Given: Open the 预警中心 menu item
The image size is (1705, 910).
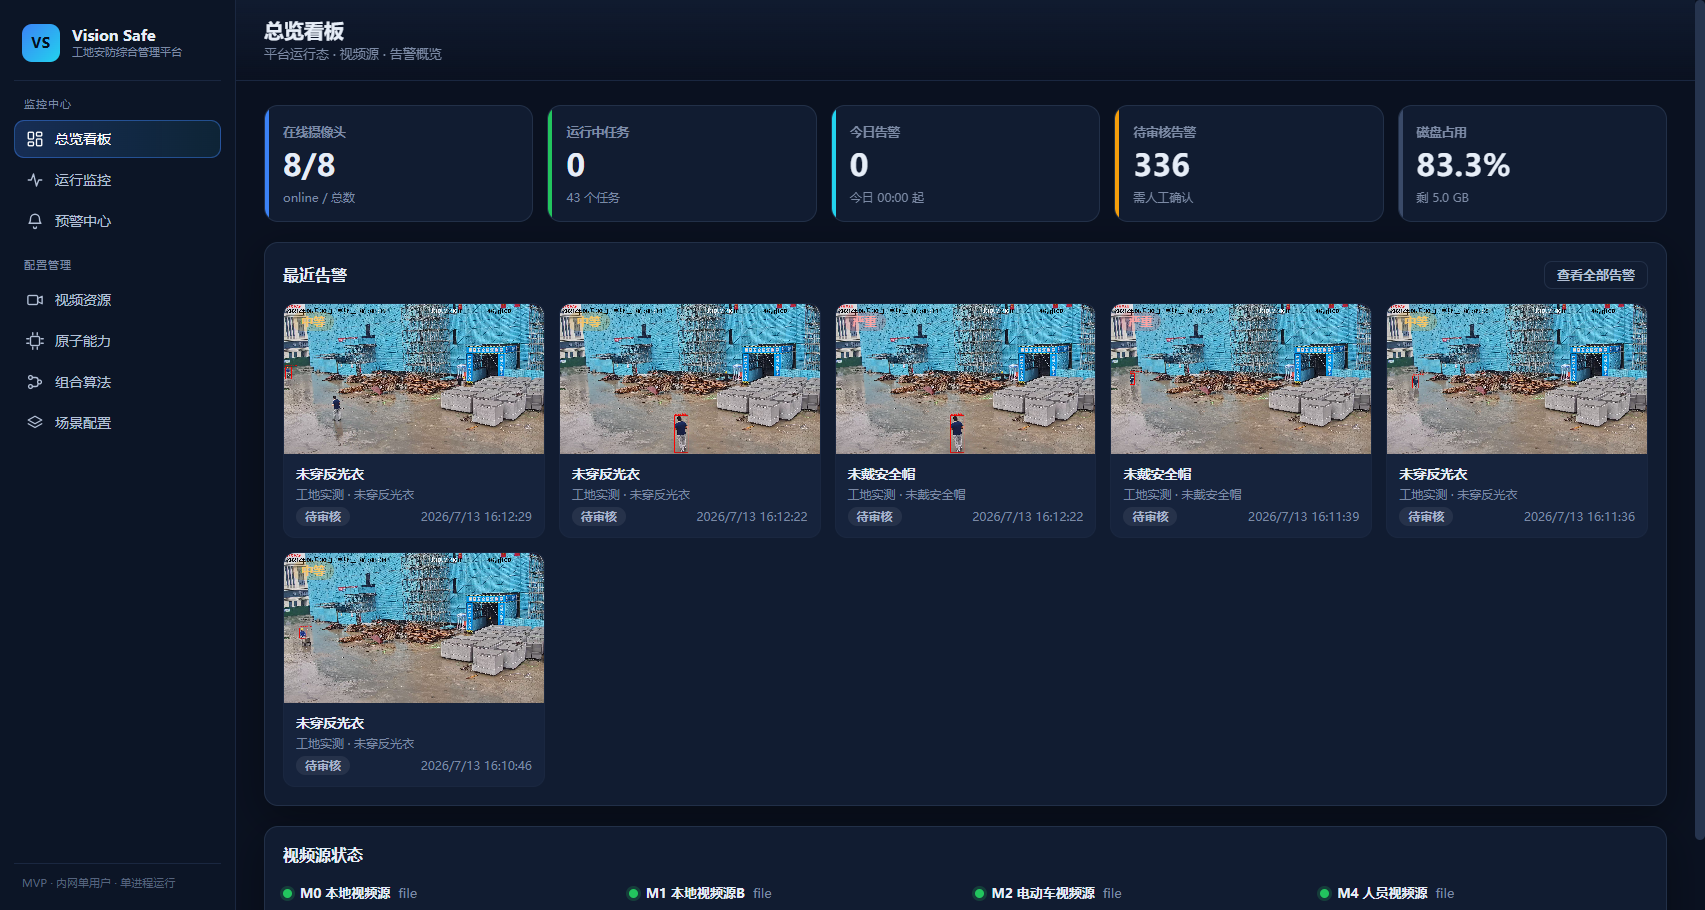Looking at the screenshot, I should (x=117, y=221).
